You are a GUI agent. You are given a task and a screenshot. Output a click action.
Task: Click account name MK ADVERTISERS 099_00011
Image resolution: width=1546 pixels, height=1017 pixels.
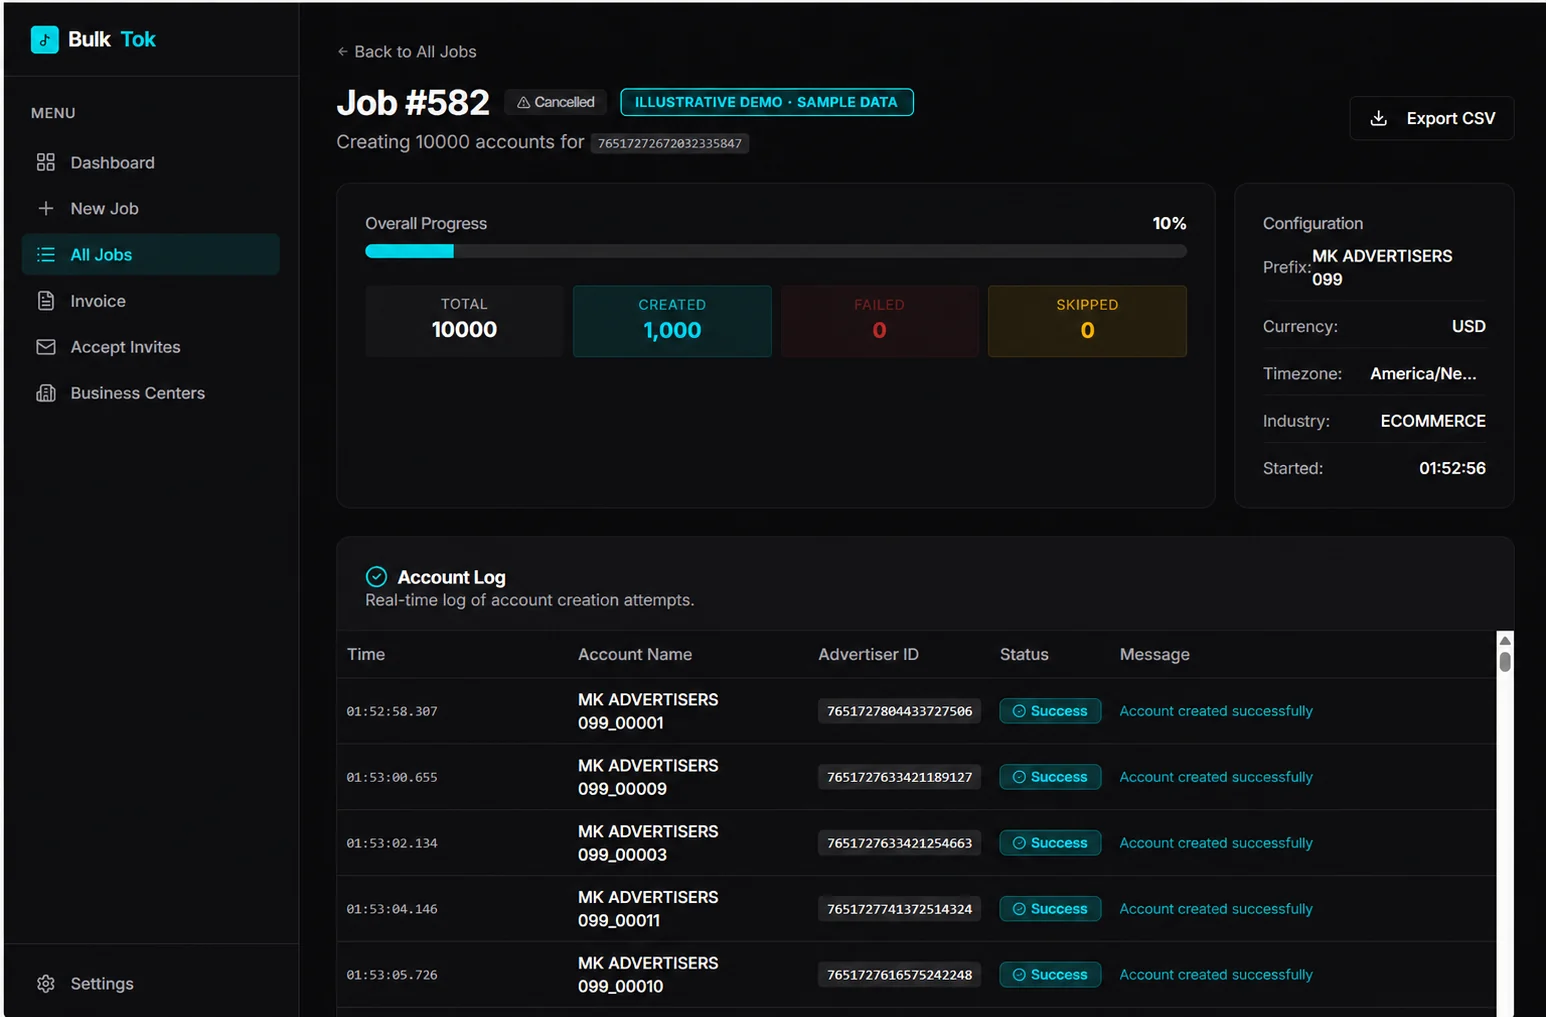(x=648, y=909)
